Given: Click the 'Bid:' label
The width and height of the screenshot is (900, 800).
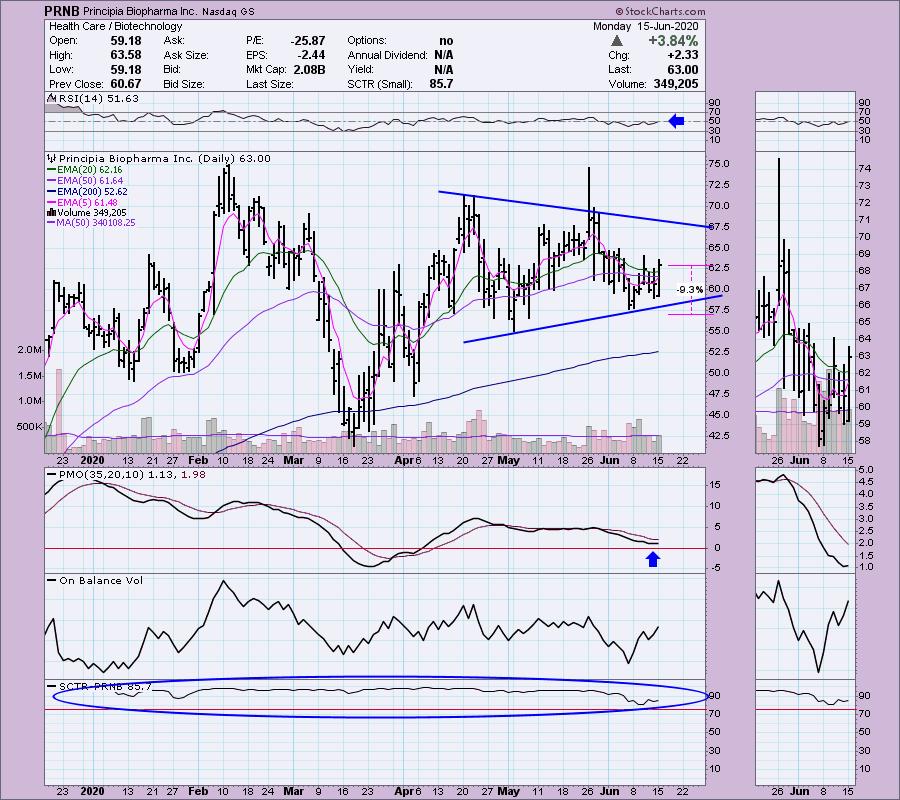Looking at the screenshot, I should tap(172, 69).
